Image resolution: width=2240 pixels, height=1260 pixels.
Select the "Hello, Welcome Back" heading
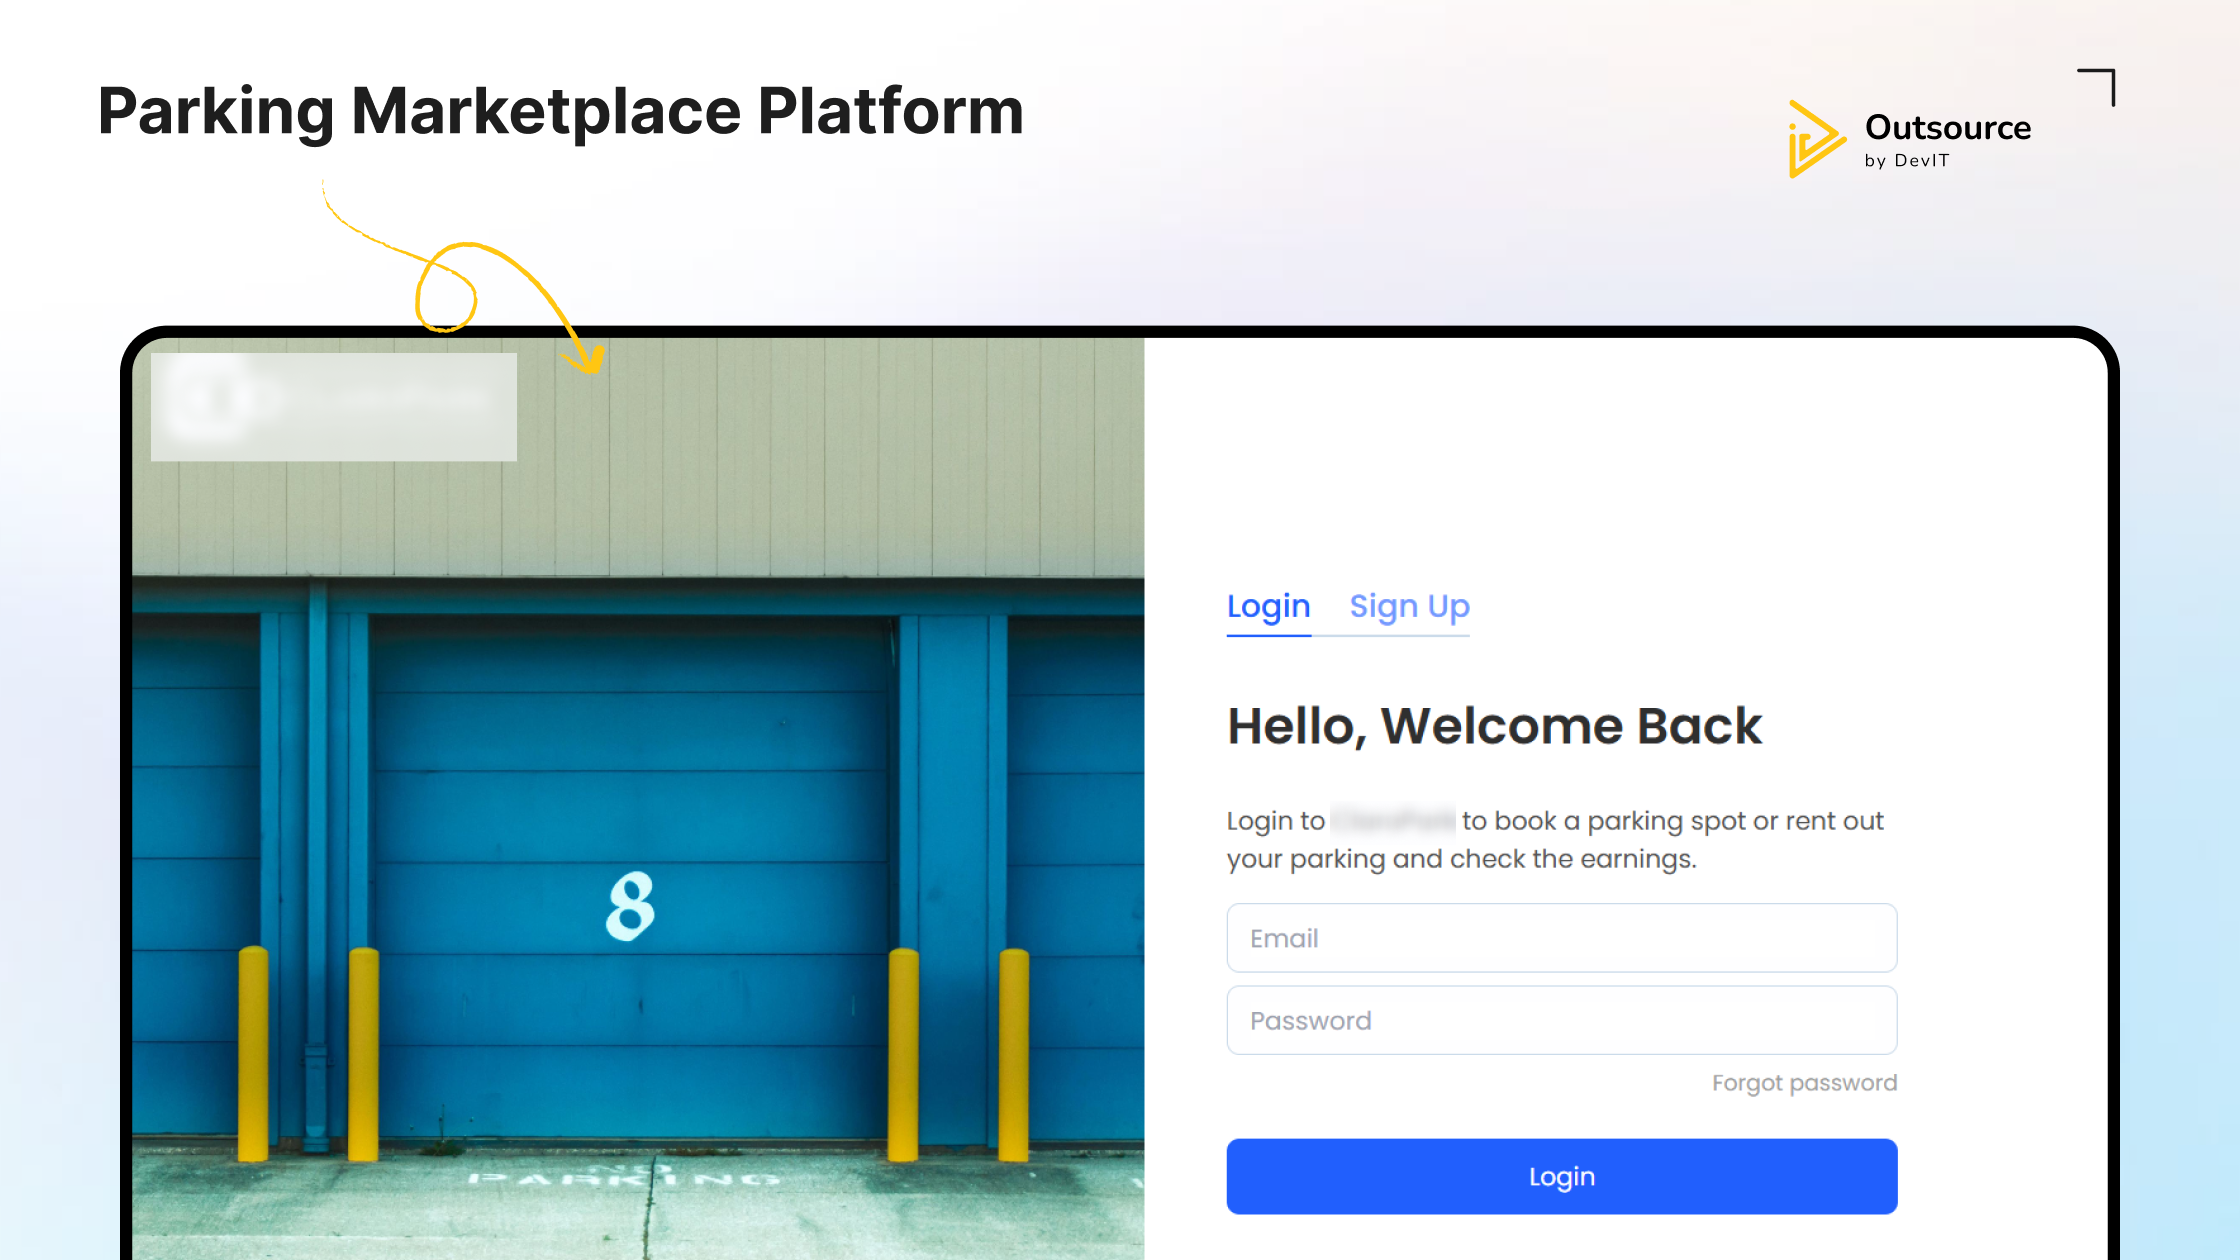click(x=1494, y=726)
